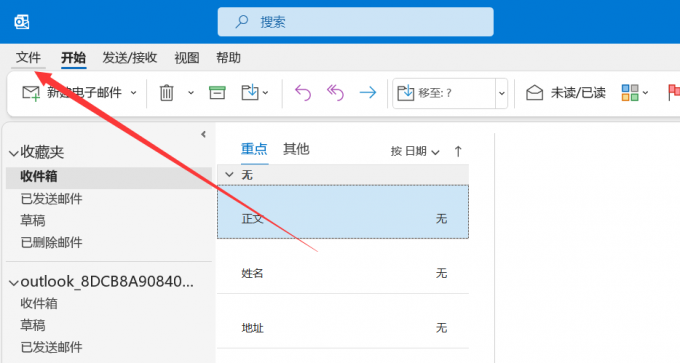Open the 帮助 ribbon tab
The height and width of the screenshot is (363, 680).
pyautogui.click(x=228, y=58)
